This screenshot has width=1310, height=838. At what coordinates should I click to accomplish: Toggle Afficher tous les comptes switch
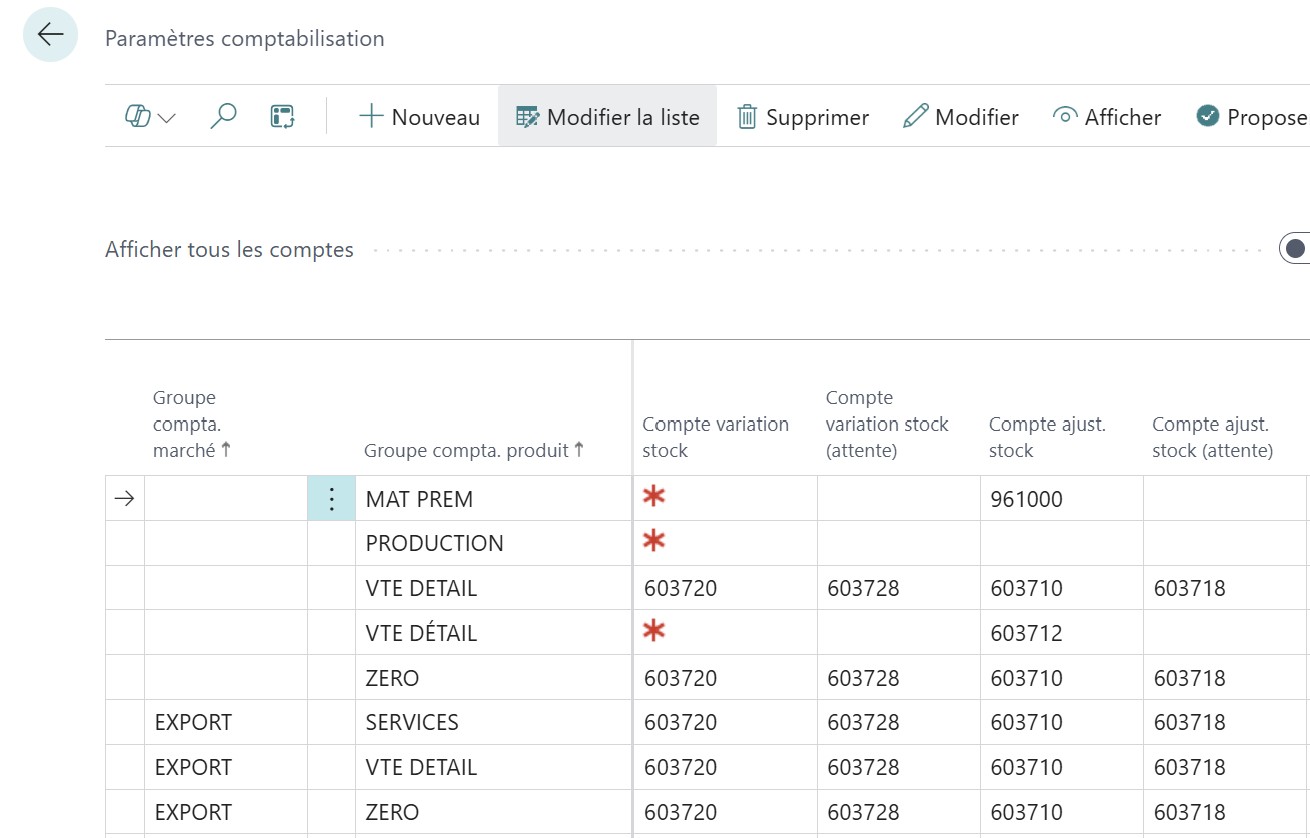[1294, 249]
